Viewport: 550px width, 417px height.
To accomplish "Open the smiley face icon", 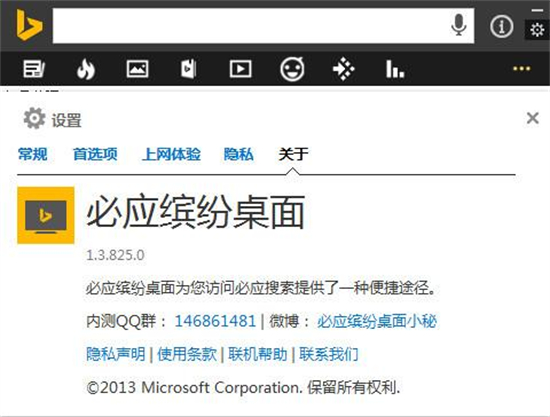I will 292,69.
